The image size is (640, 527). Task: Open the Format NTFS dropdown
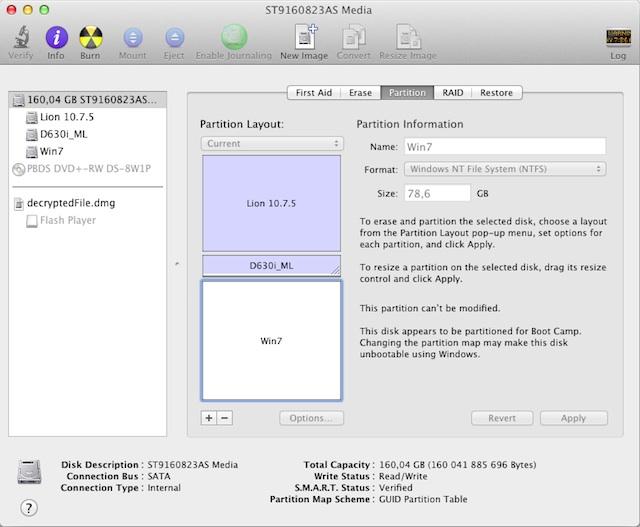coord(505,169)
